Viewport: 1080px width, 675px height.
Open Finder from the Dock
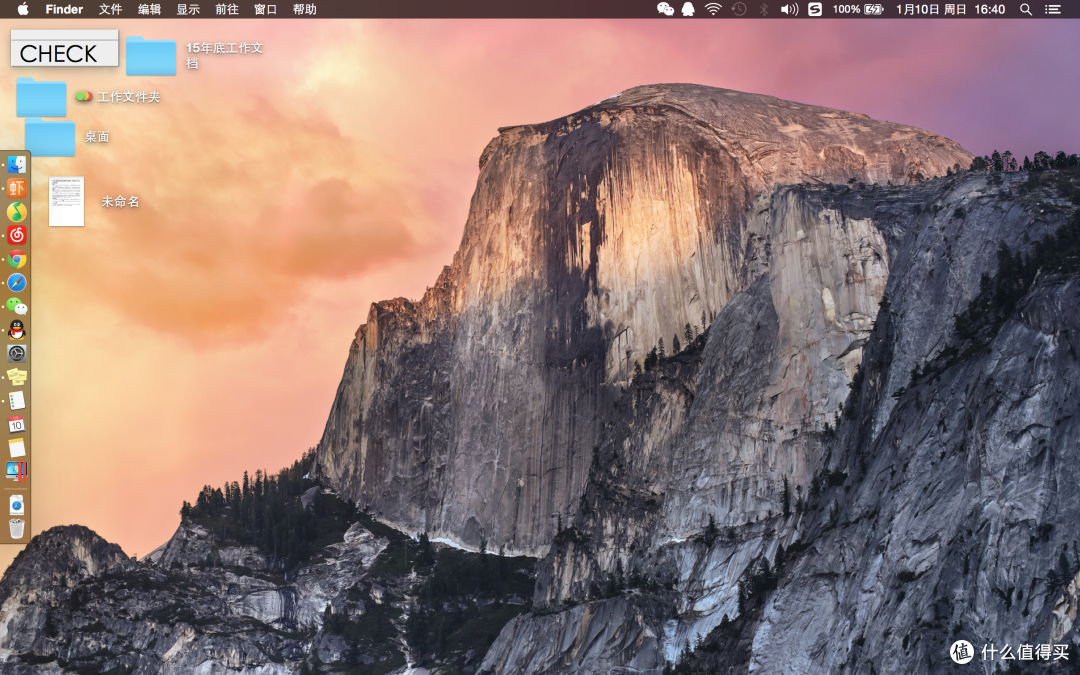[17, 165]
